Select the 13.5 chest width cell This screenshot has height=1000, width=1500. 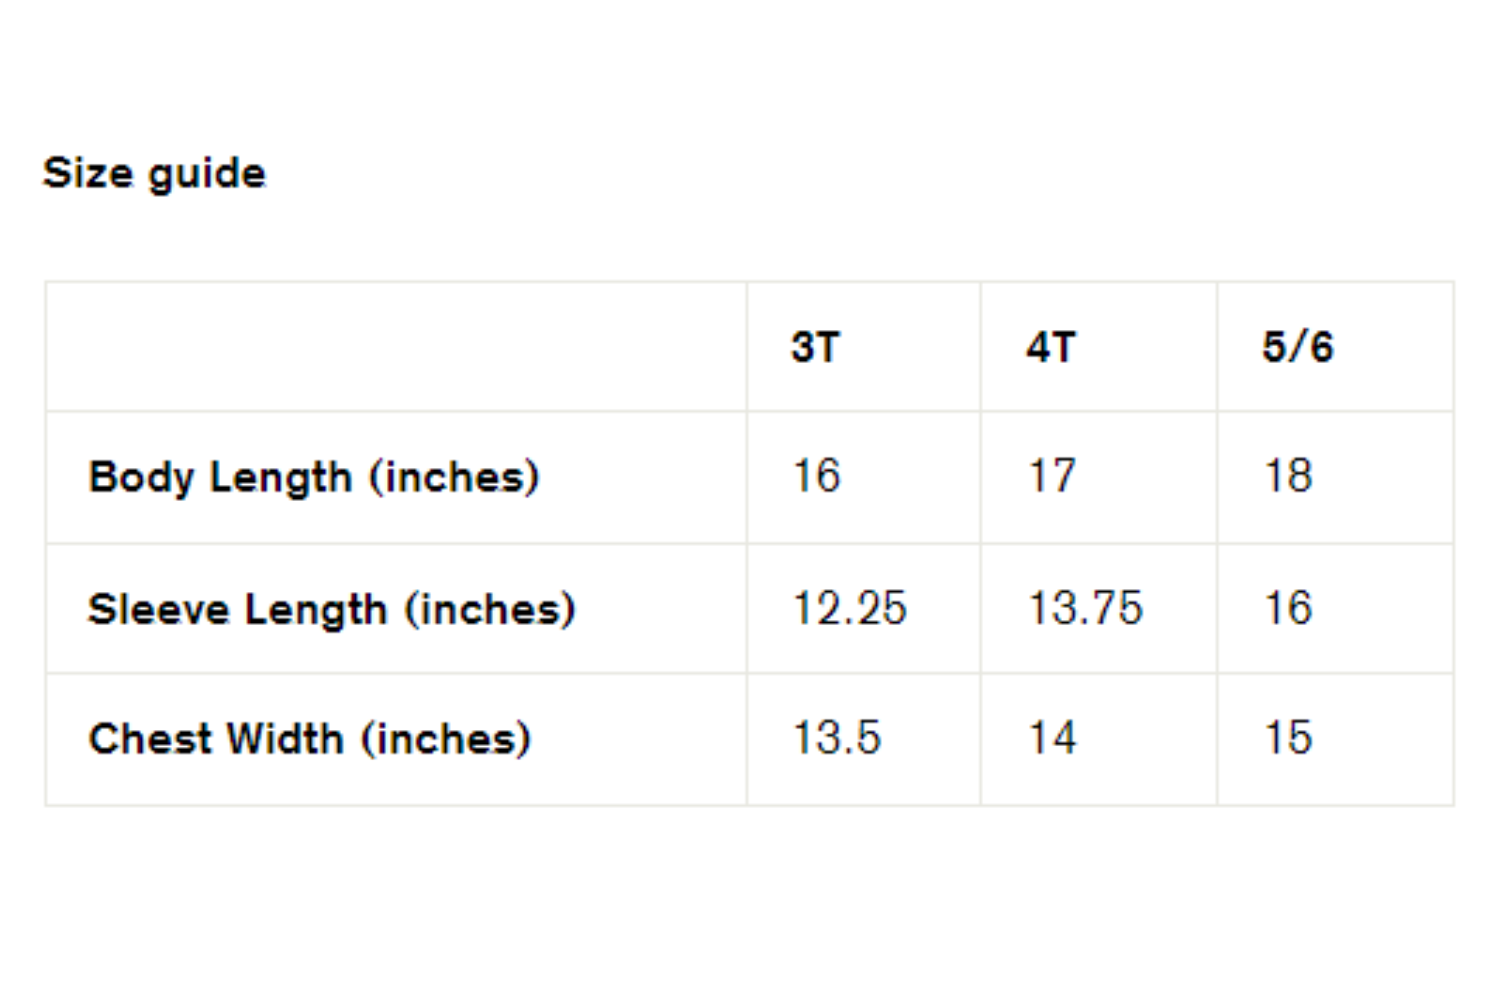837,738
